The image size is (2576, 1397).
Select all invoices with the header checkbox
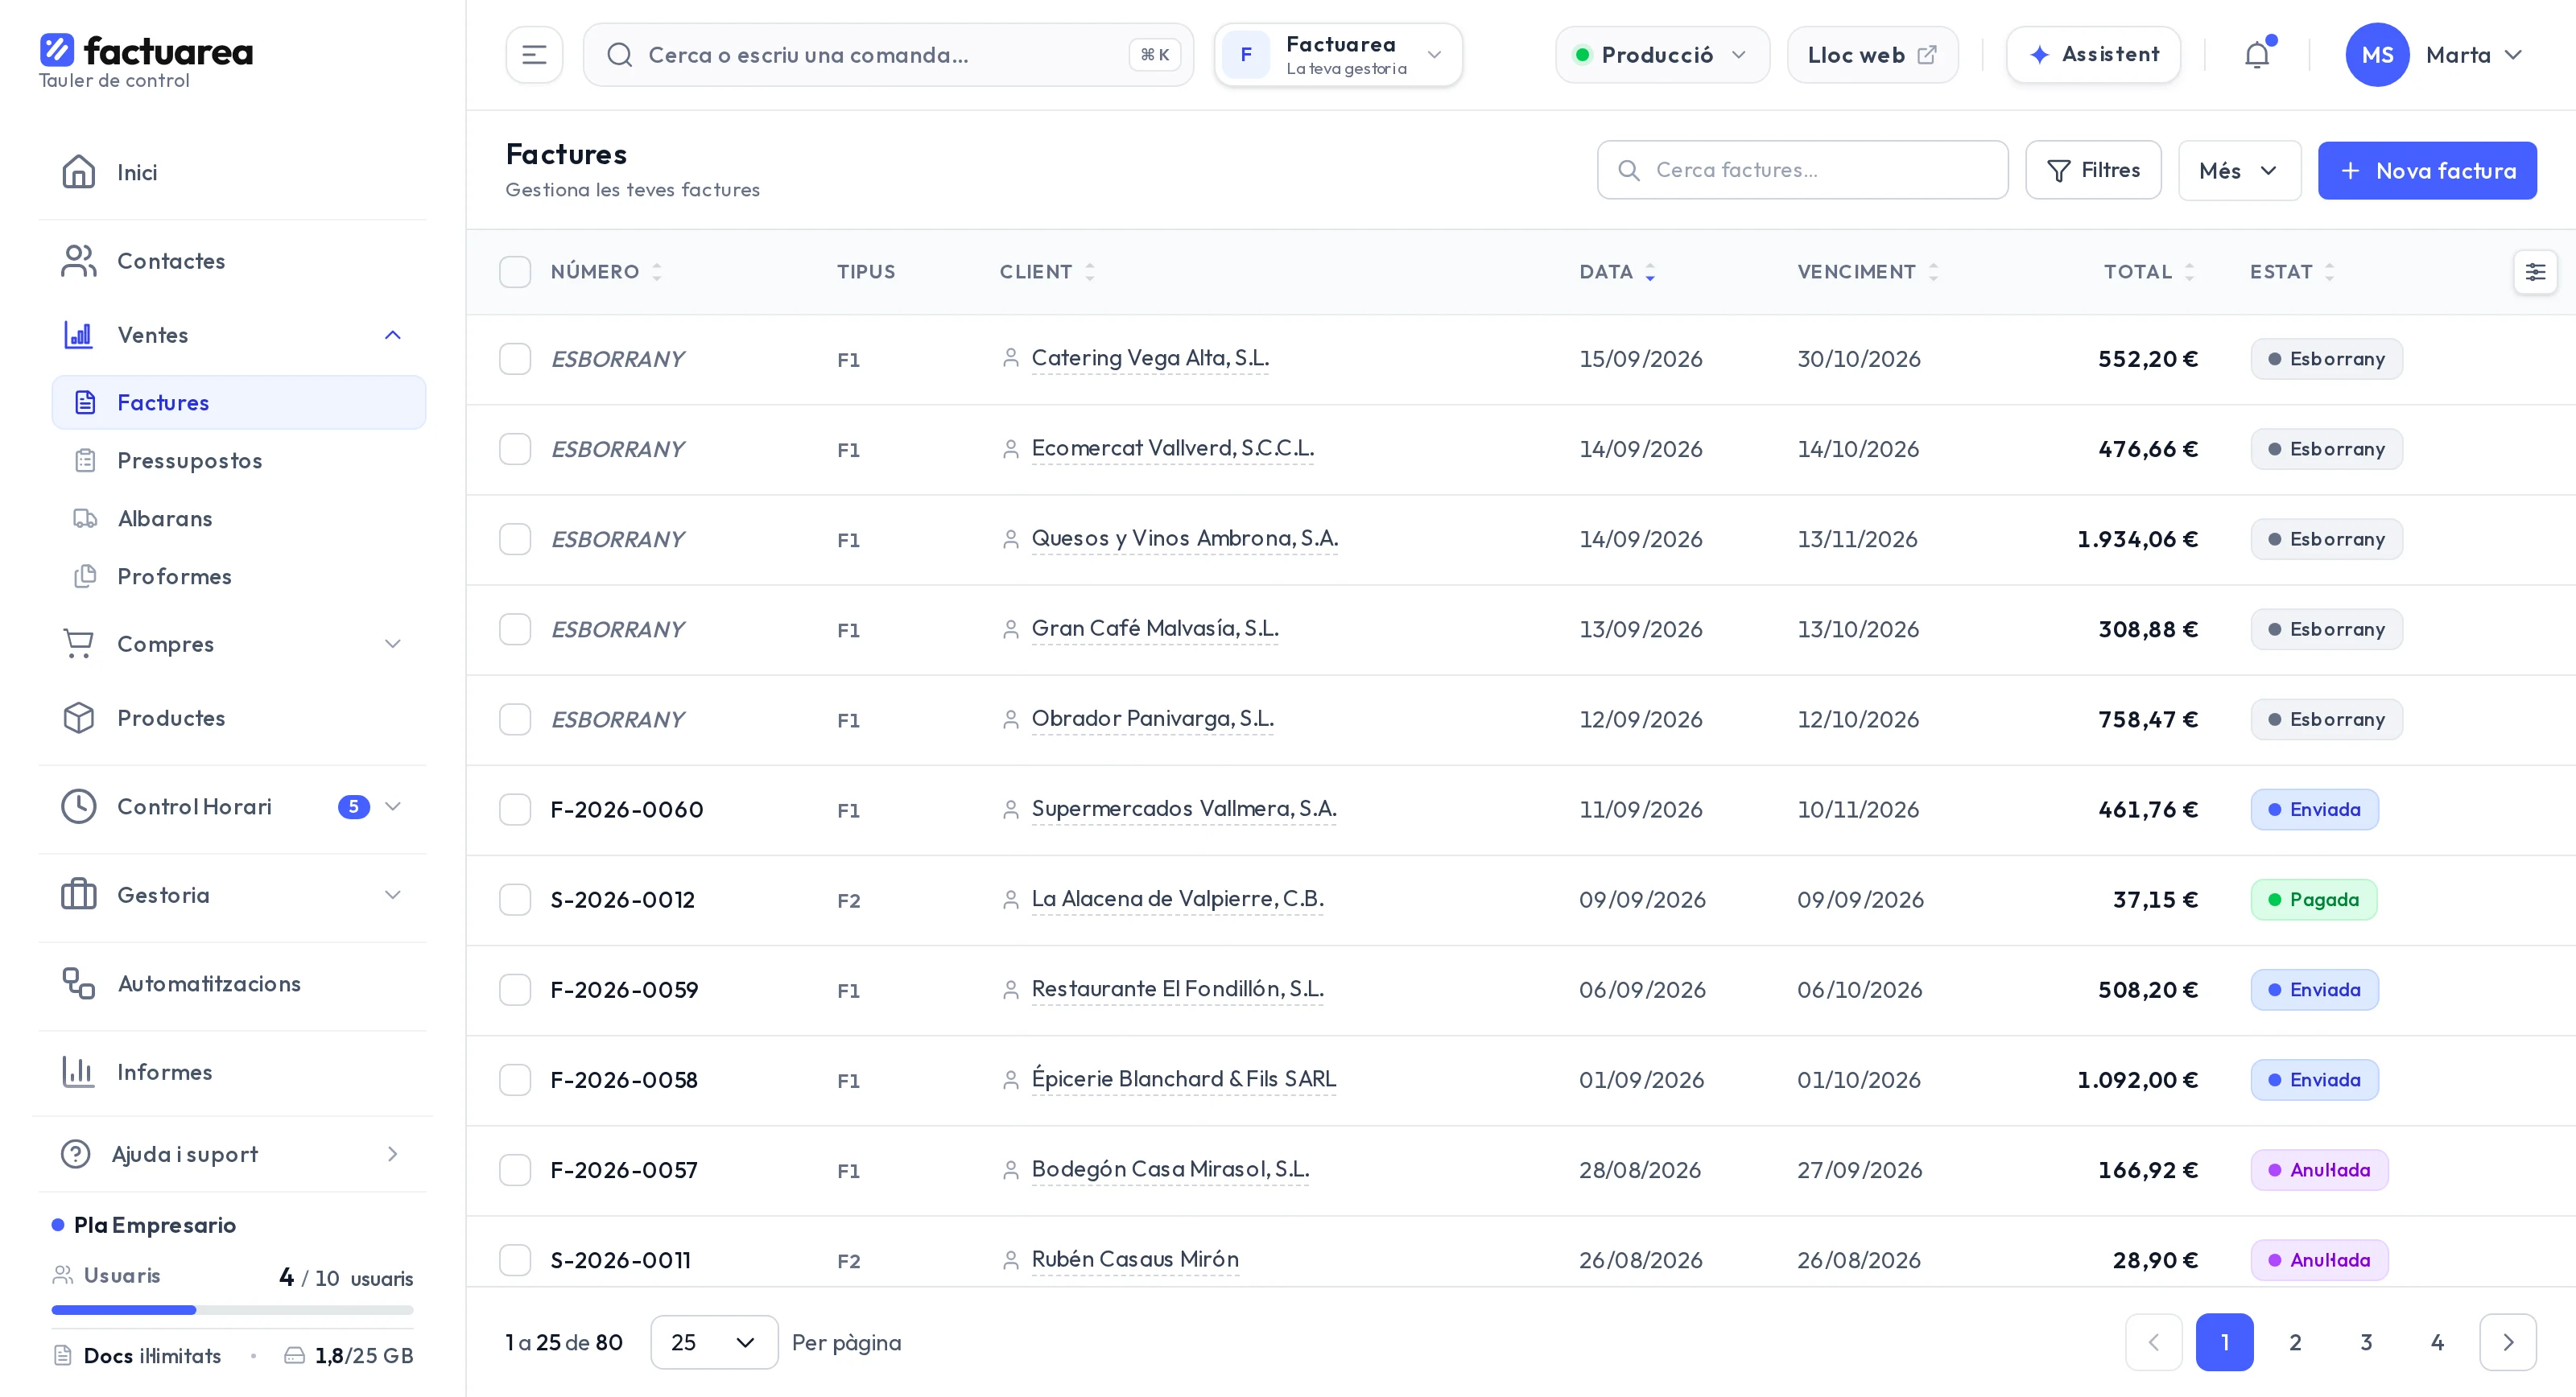515,272
